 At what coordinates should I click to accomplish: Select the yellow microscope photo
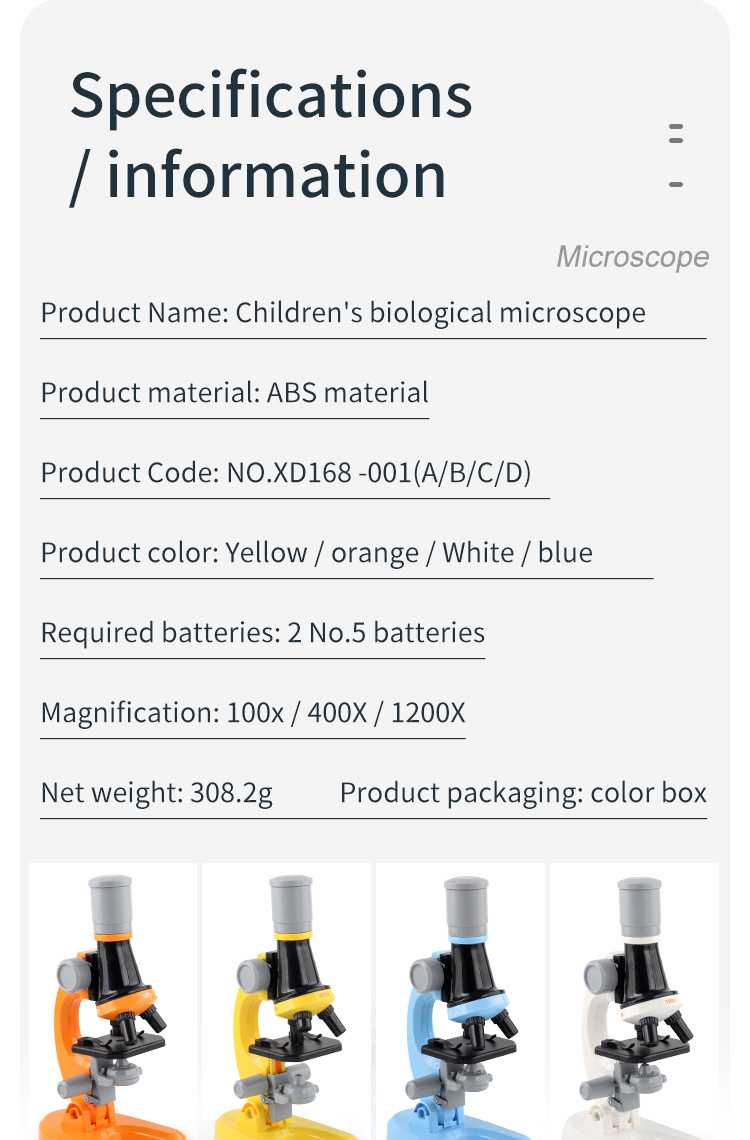287,1000
